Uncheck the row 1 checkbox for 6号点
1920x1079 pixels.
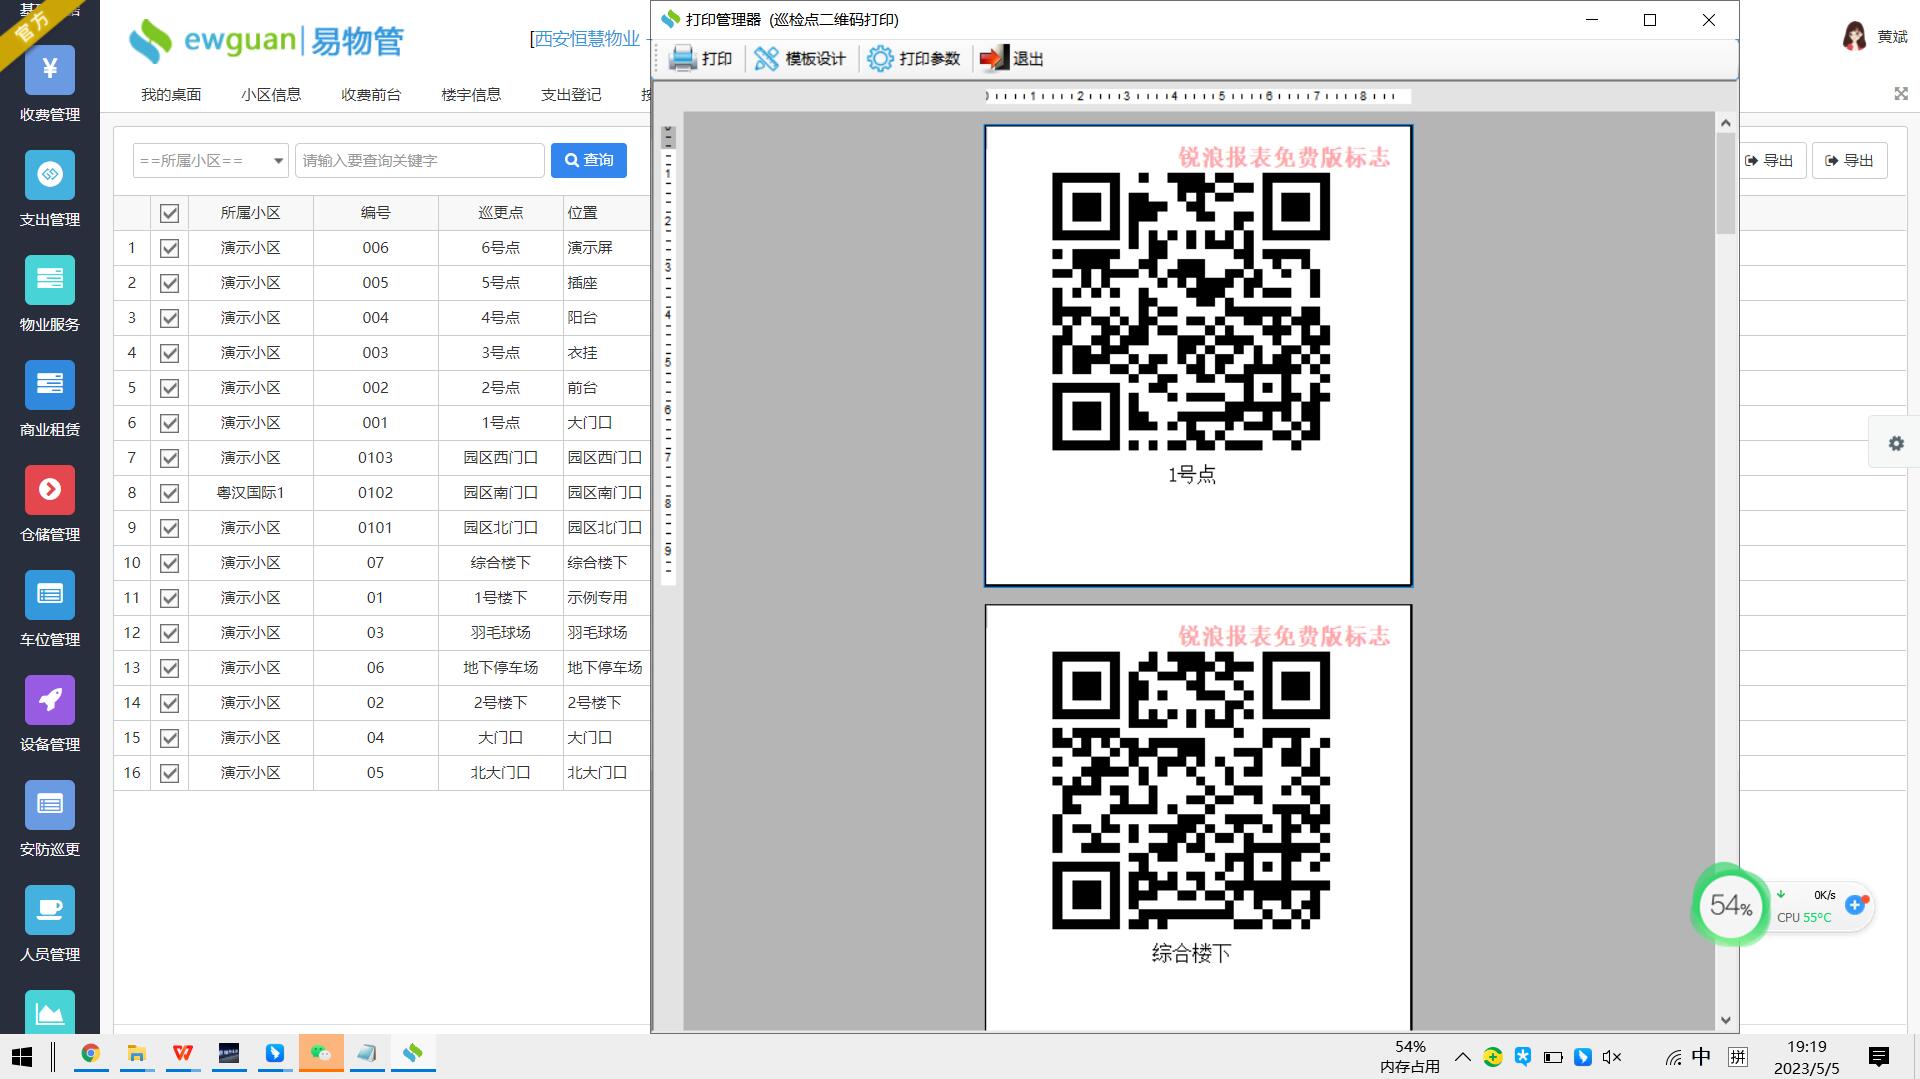coord(169,248)
